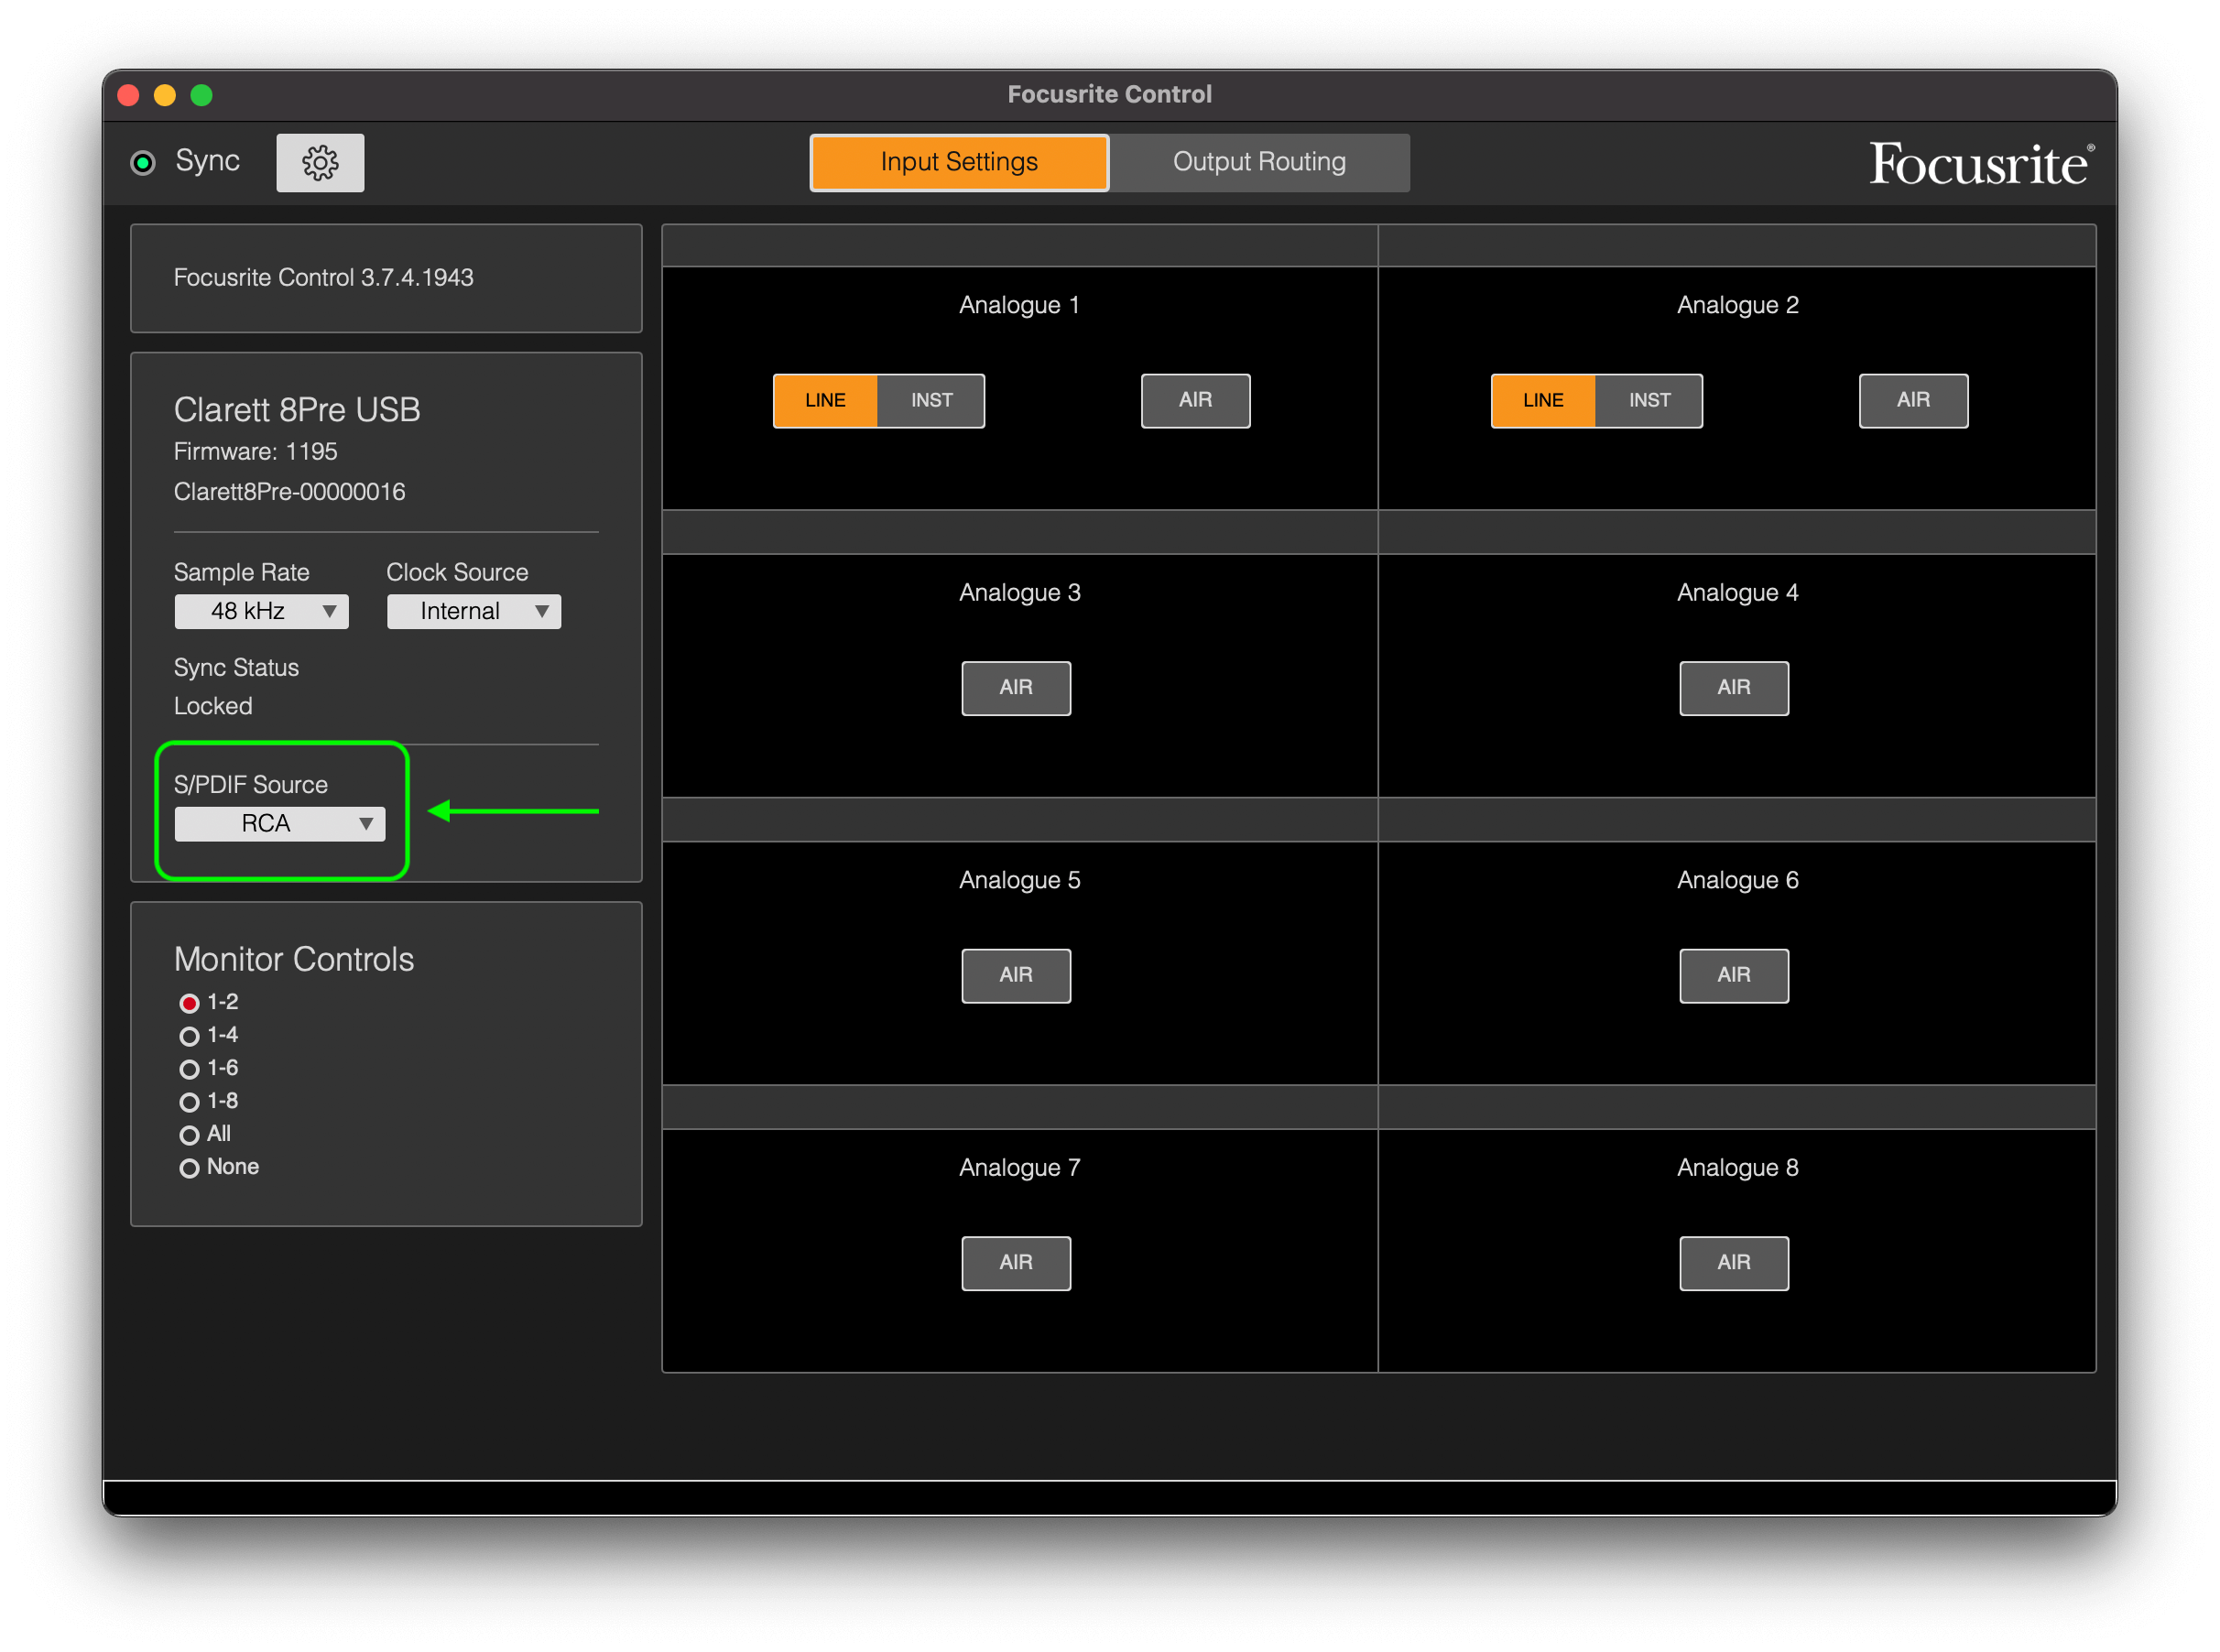Set Analogue 1 to INST
The image size is (2220, 1652).
[931, 400]
